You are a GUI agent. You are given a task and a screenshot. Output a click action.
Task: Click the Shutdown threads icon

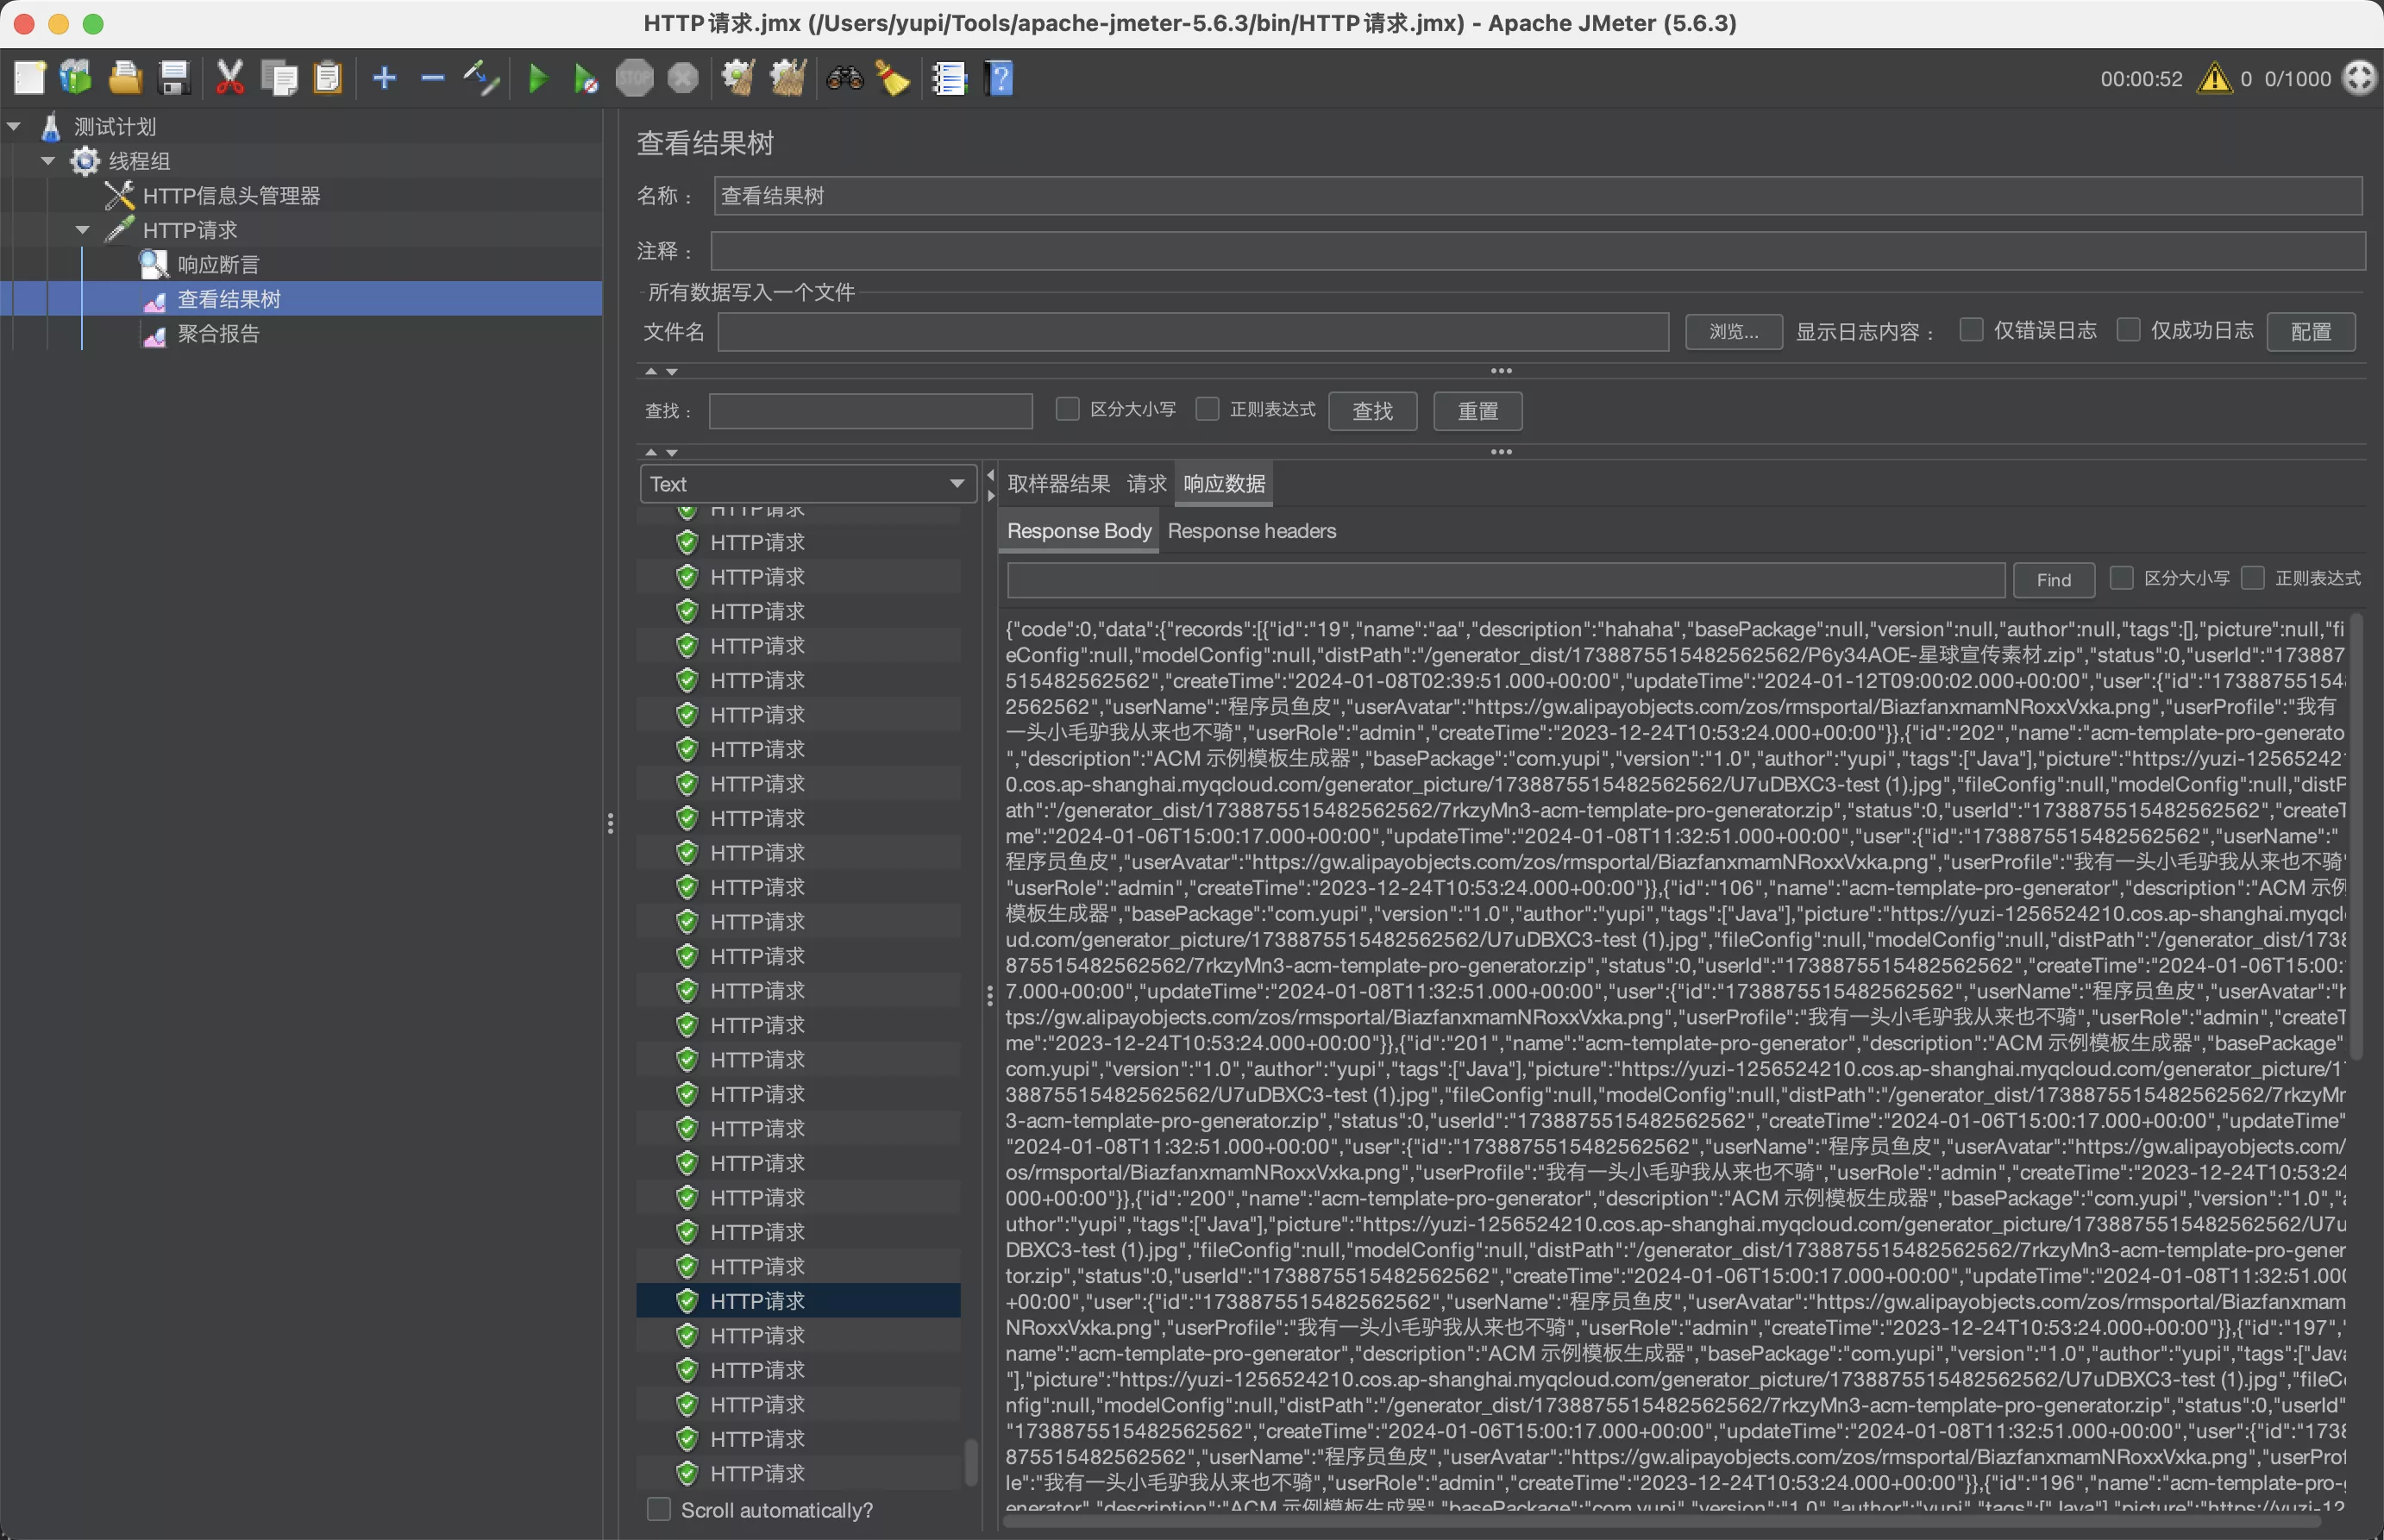[682, 77]
